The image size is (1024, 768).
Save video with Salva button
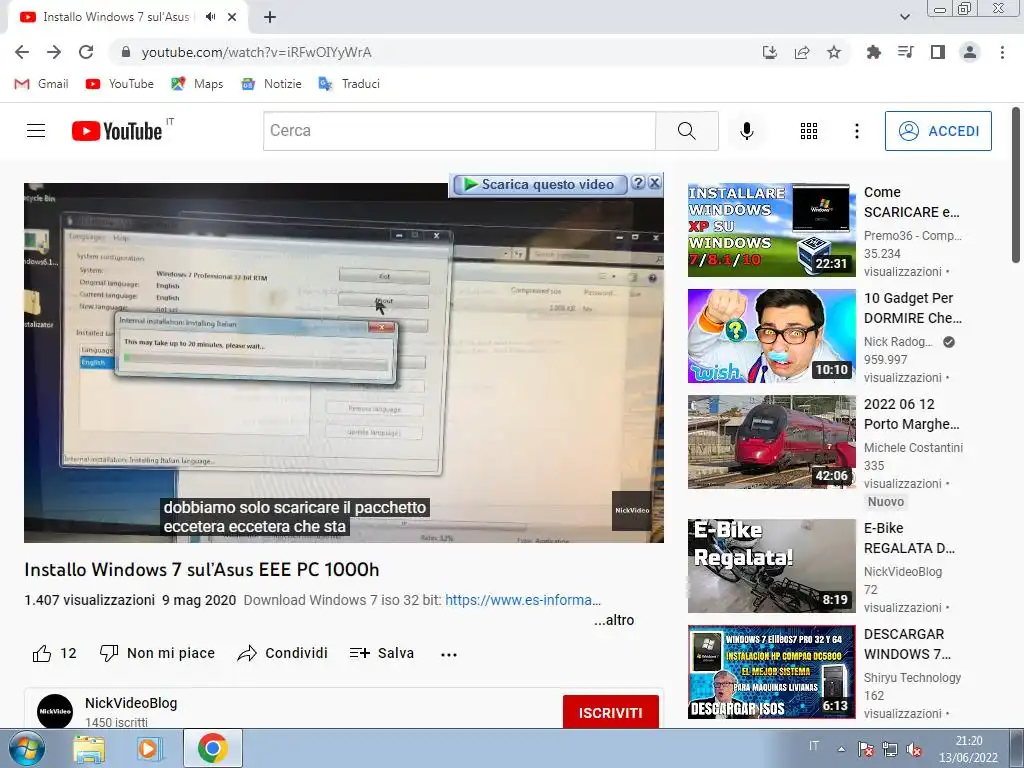click(x=381, y=653)
